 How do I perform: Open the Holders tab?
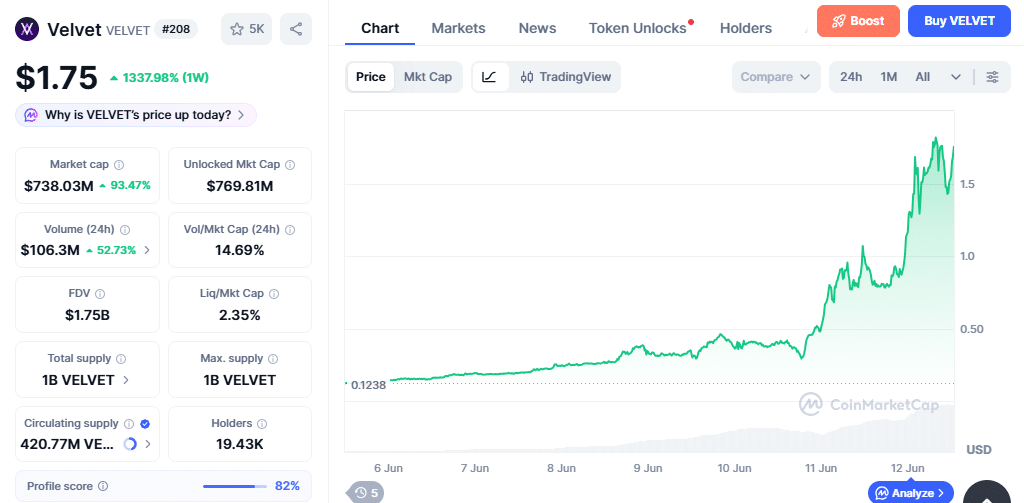pos(746,28)
